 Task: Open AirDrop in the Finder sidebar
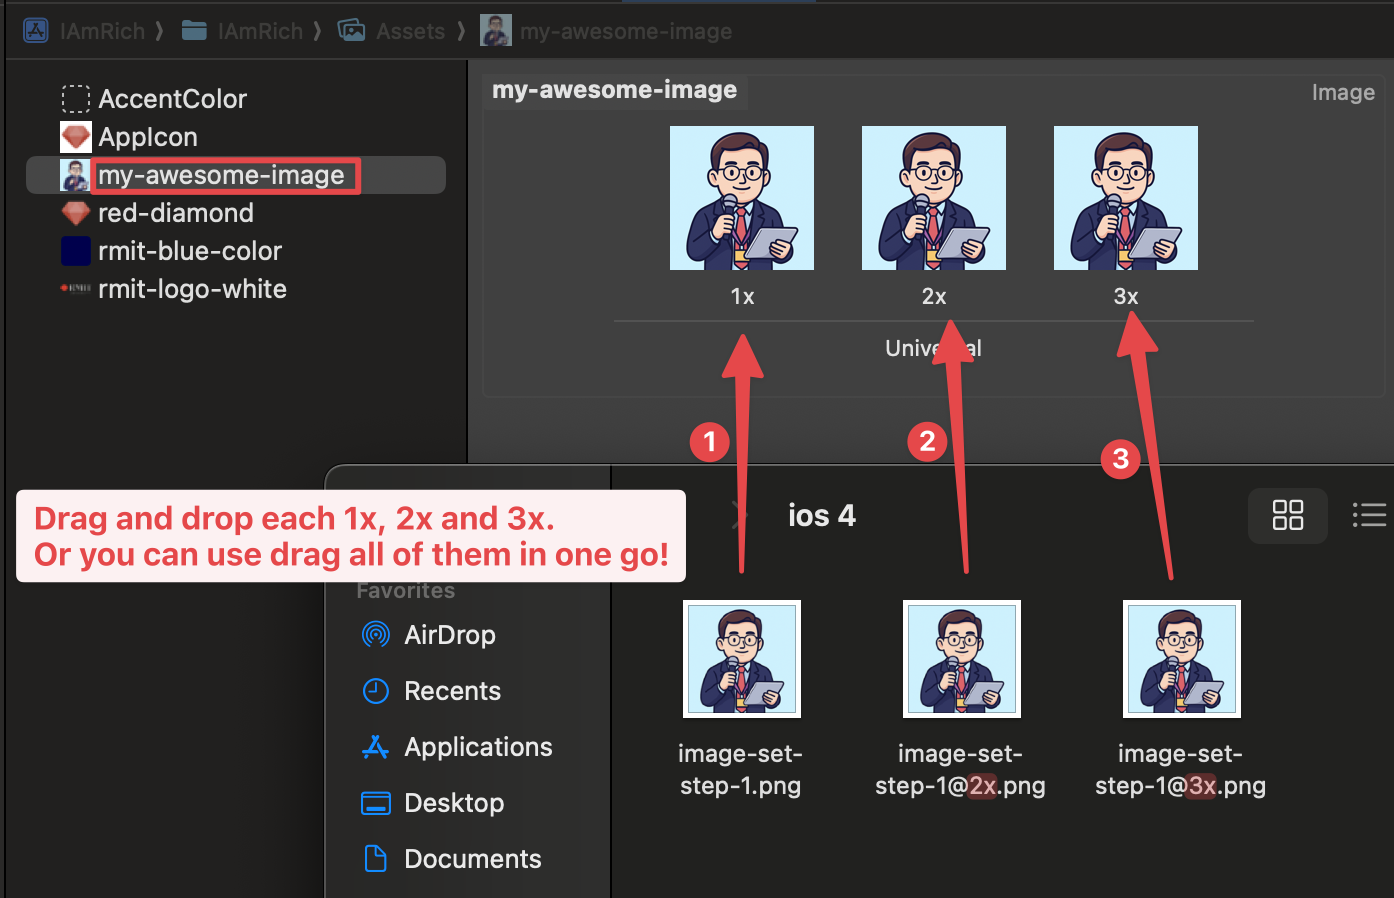pyautogui.click(x=449, y=634)
